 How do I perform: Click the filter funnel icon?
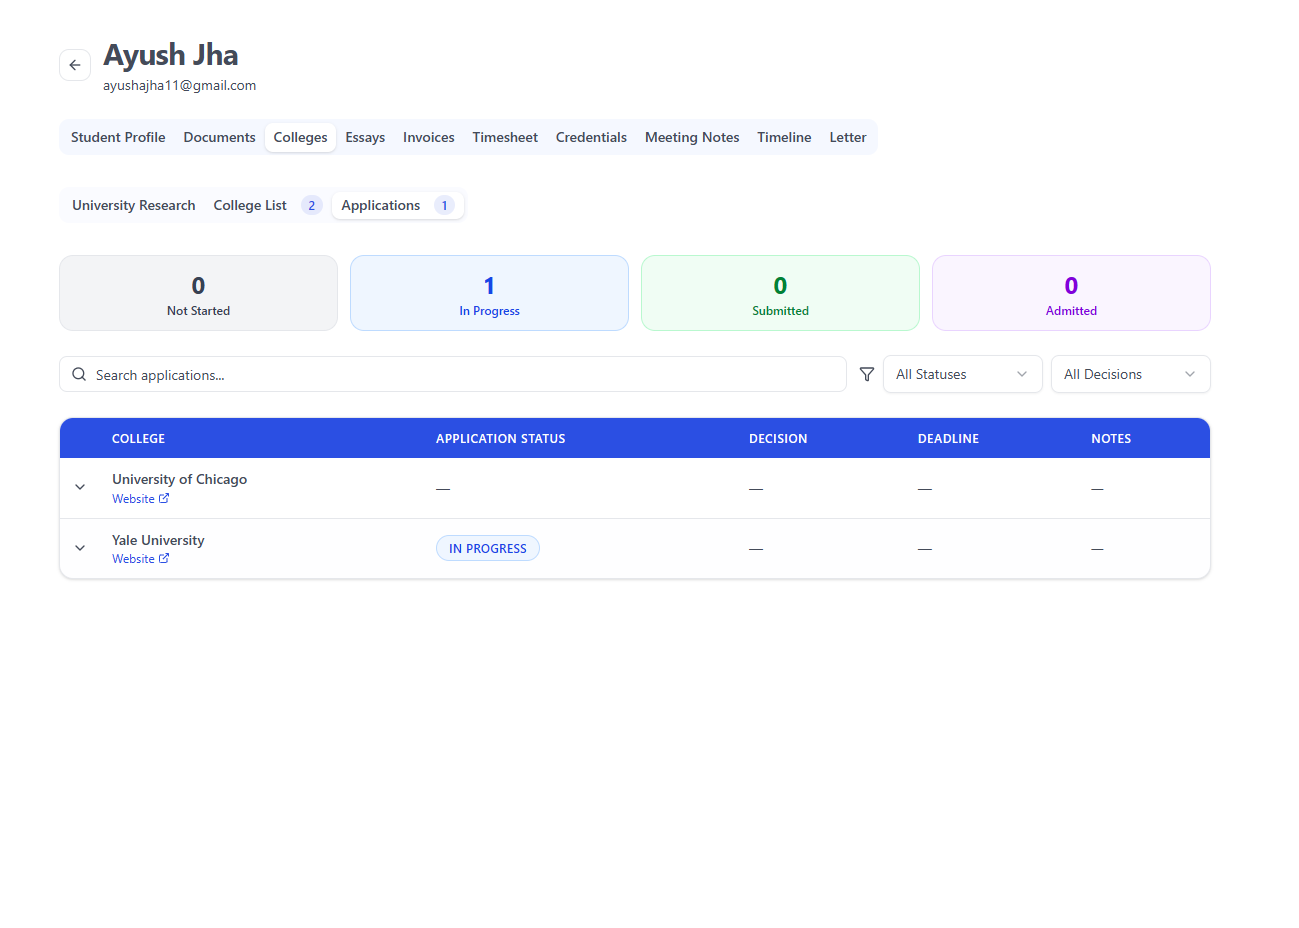coord(867,374)
